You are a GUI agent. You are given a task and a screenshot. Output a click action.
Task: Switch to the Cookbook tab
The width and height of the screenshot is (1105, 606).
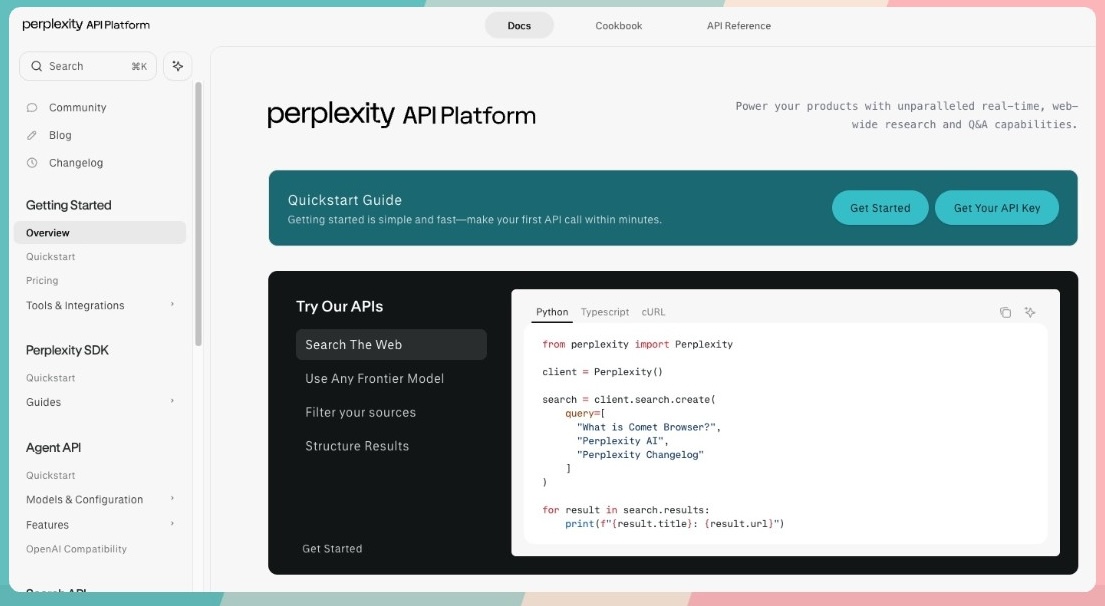point(620,25)
